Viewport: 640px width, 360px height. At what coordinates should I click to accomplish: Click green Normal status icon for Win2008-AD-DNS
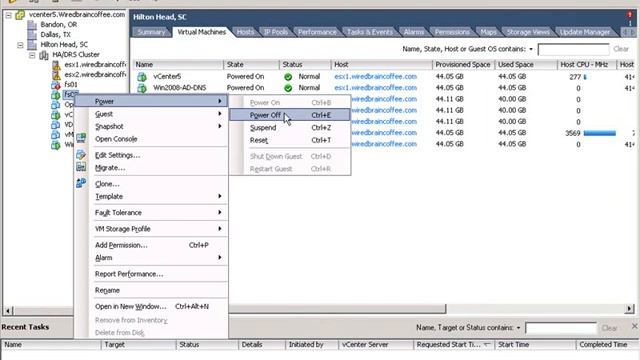coord(288,88)
